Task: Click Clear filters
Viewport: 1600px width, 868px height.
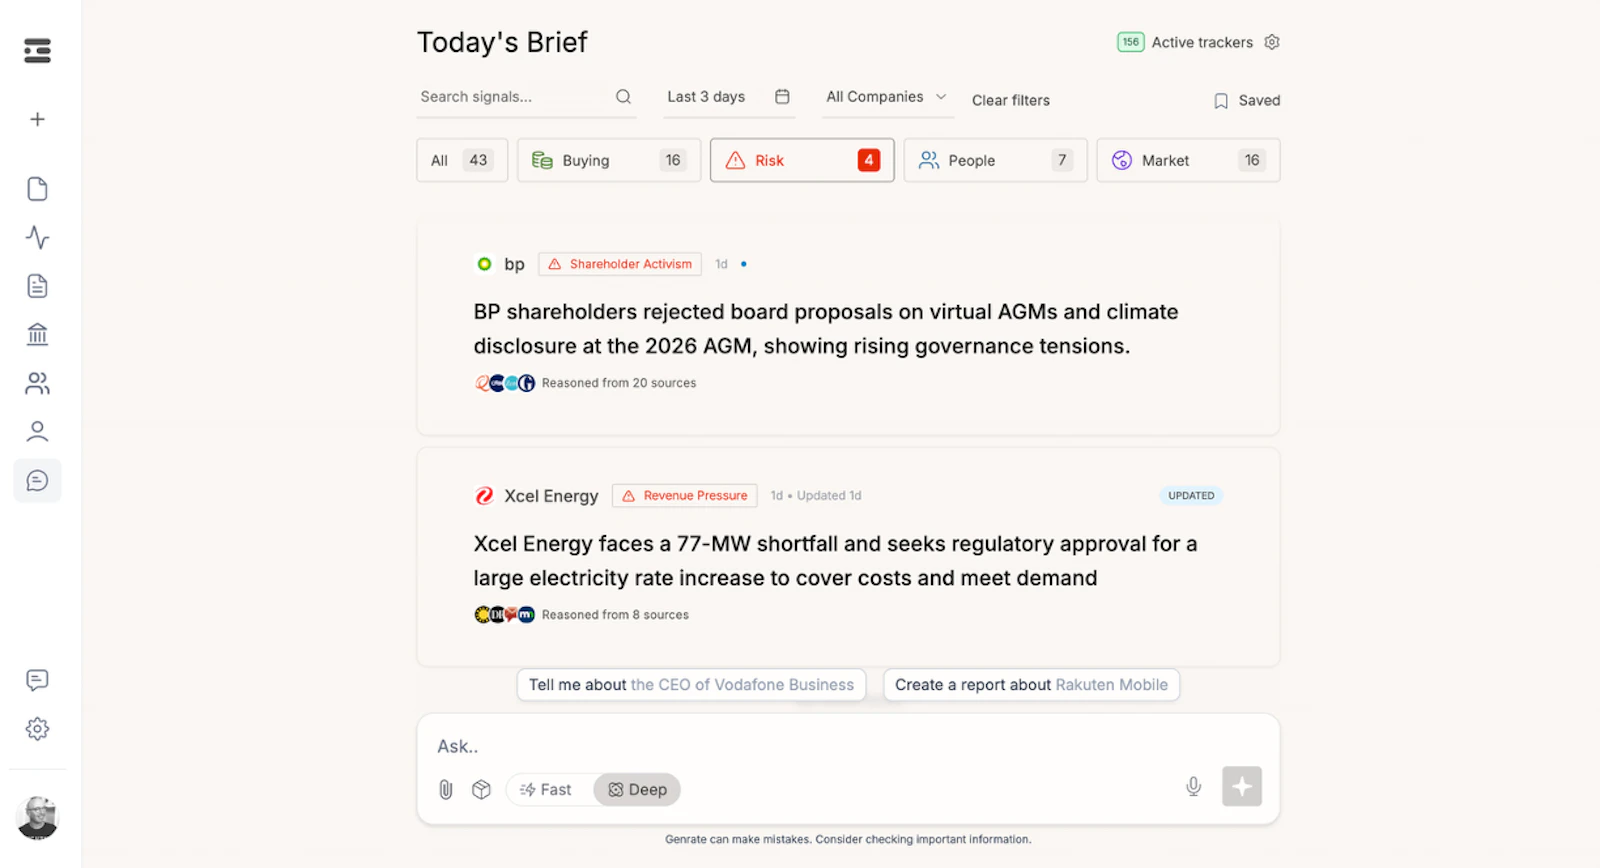Action: pos(1011,101)
